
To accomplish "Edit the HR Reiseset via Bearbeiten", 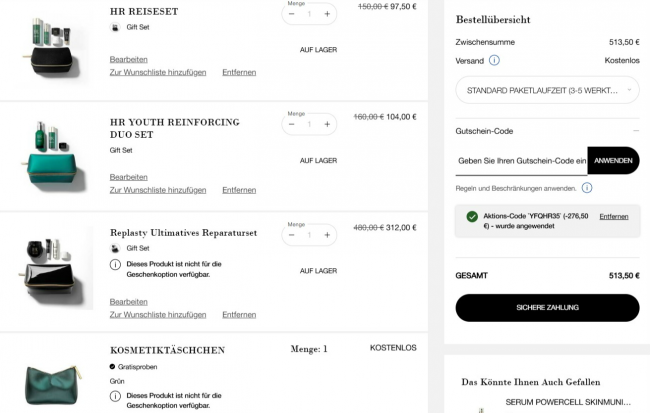I will click(129, 59).
